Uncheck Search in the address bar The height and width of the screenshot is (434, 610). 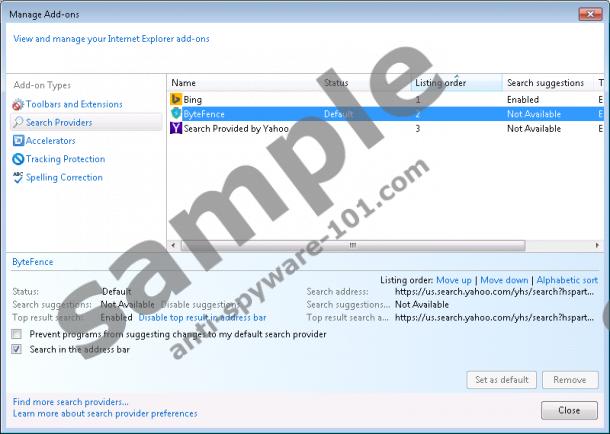[x=17, y=349]
